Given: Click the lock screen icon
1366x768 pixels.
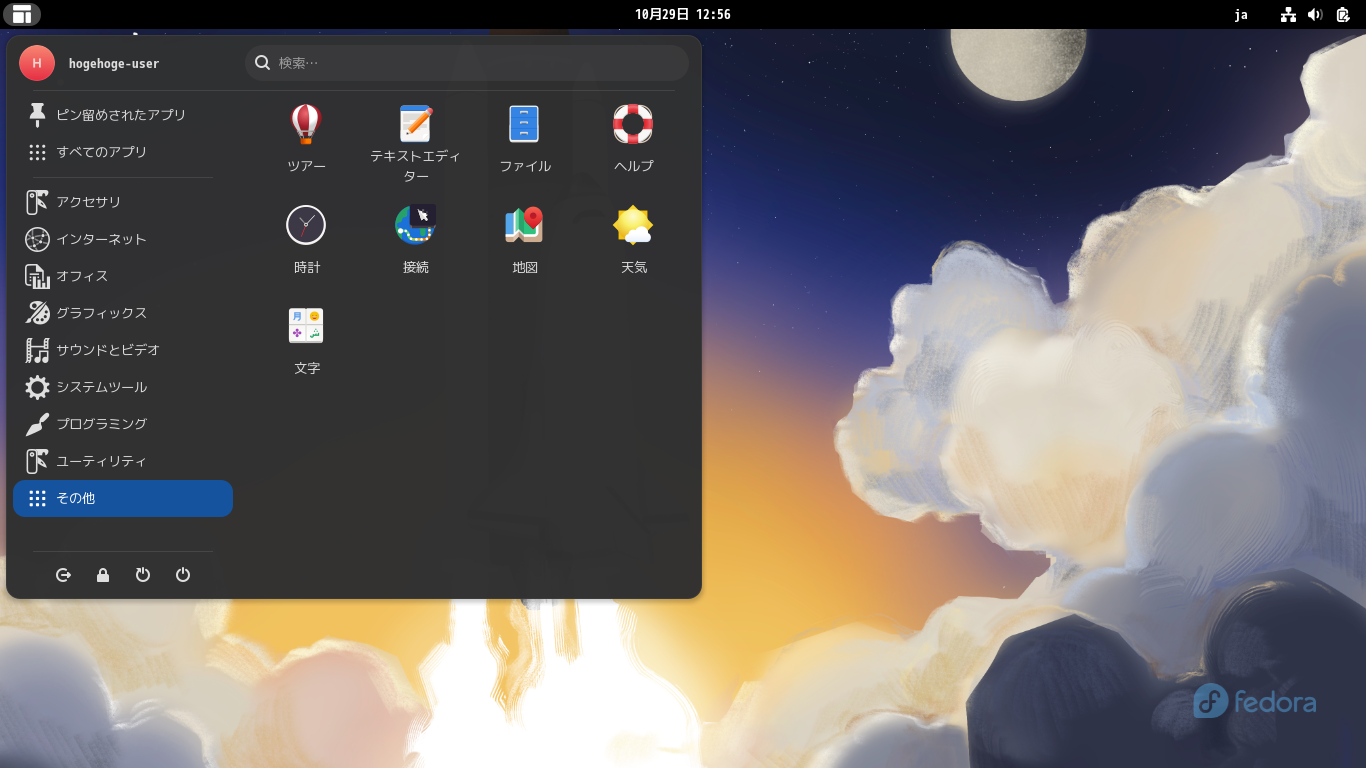Looking at the screenshot, I should click(x=103, y=575).
